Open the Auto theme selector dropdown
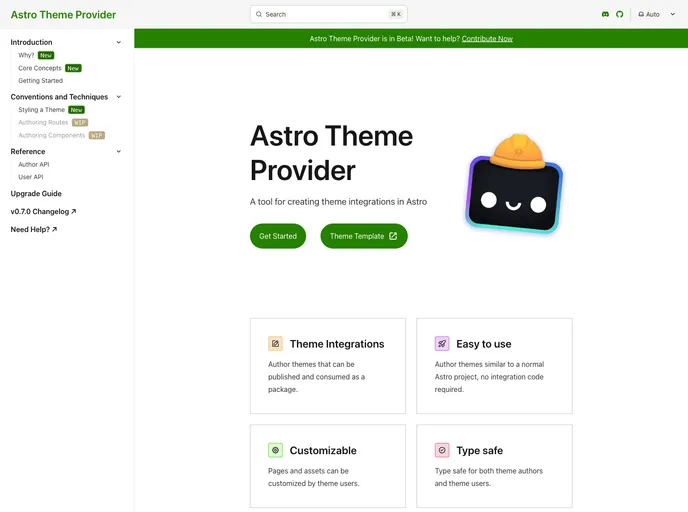The height and width of the screenshot is (512, 688). point(656,14)
